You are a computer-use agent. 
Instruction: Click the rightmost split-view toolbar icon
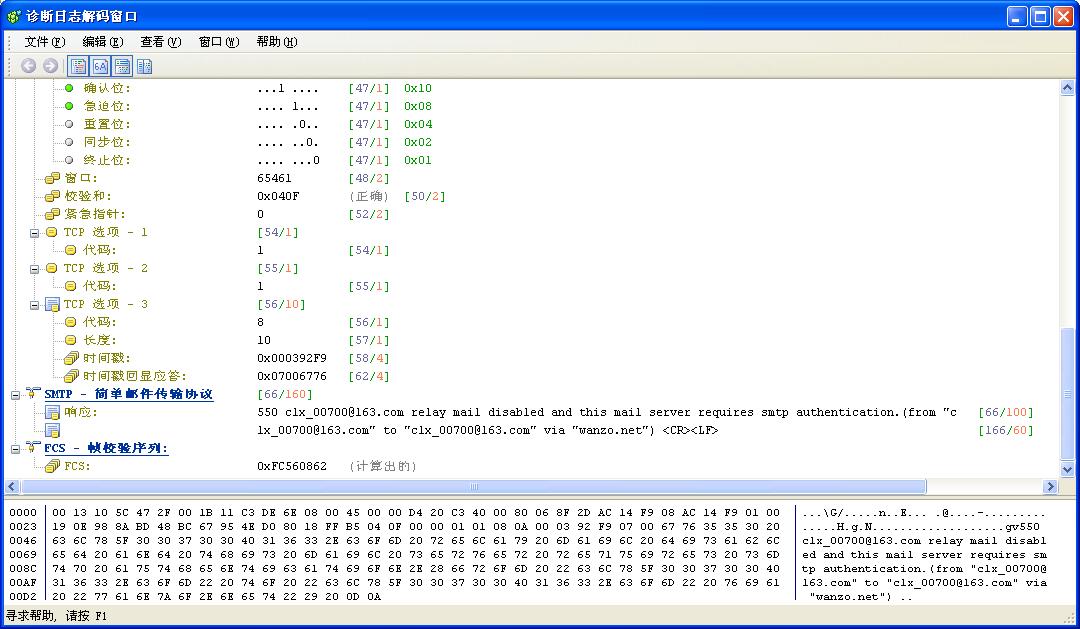[x=144, y=66]
